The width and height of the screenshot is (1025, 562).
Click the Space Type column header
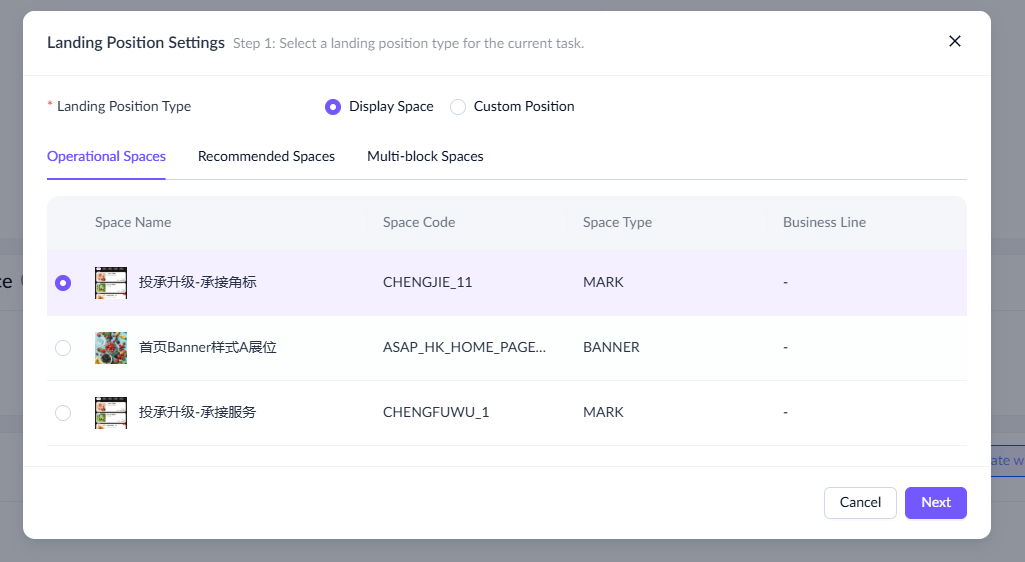point(617,223)
